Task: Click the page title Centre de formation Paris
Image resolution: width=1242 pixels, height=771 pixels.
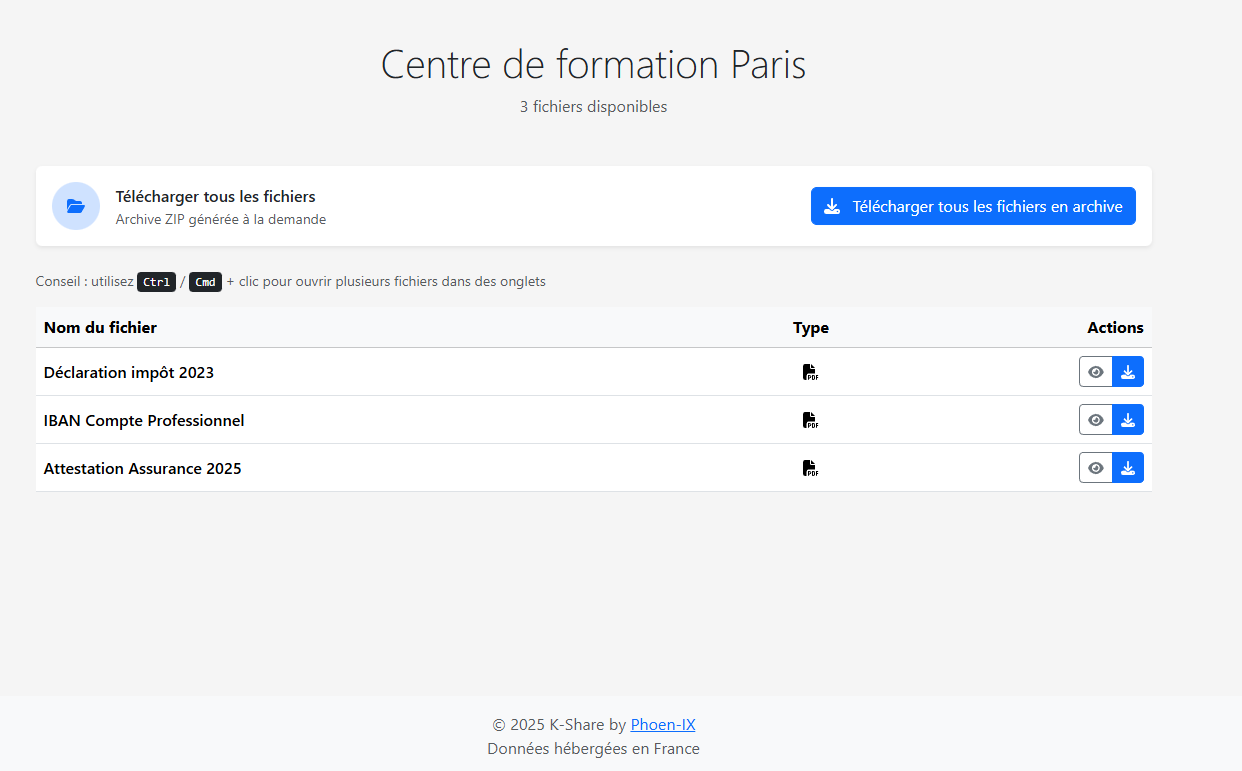Action: (593, 64)
